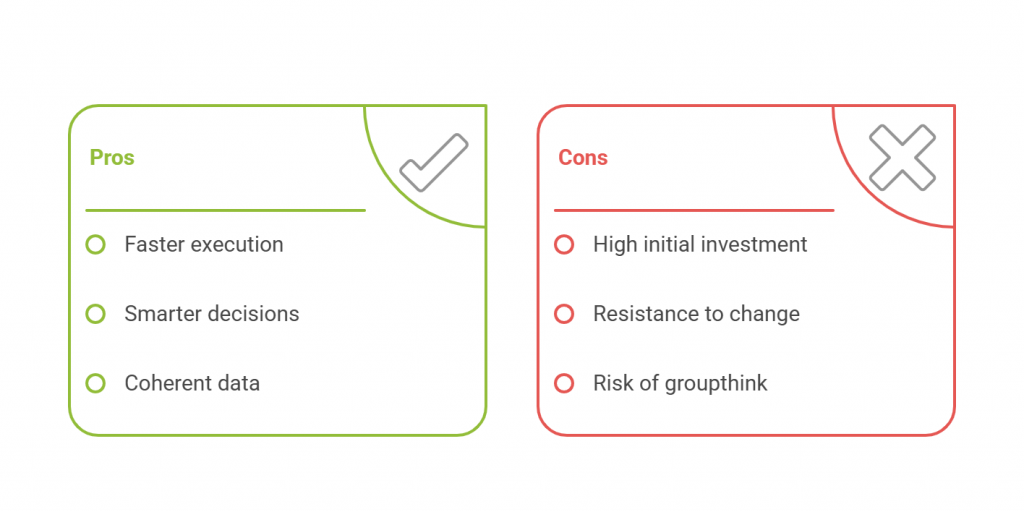This screenshot has width=1024, height=512.
Task: Click the red bullet circle beside Risk of groupthink
Action: 564,383
